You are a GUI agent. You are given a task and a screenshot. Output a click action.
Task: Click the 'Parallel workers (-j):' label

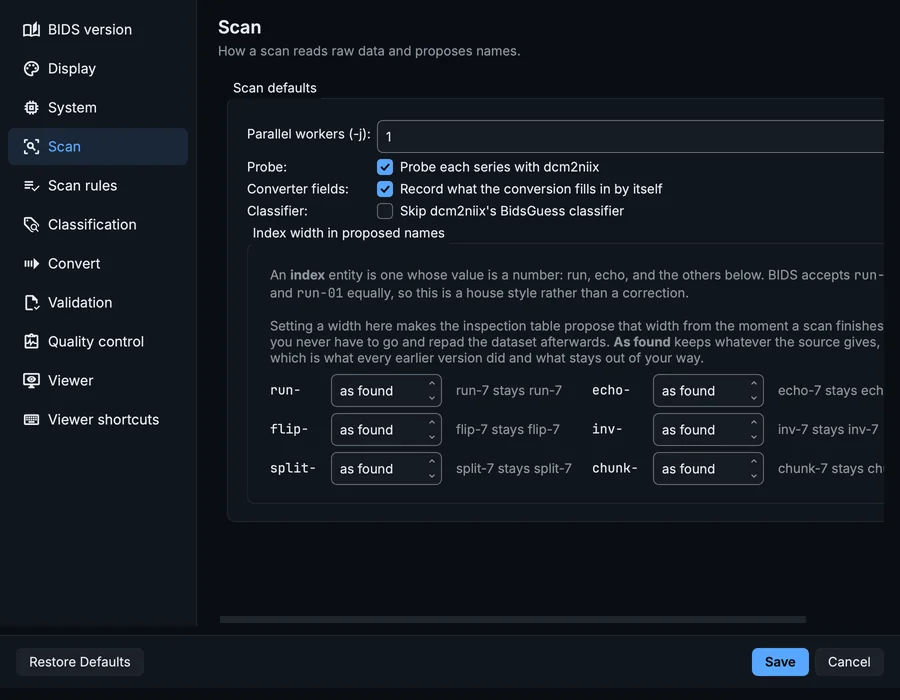[x=309, y=134]
